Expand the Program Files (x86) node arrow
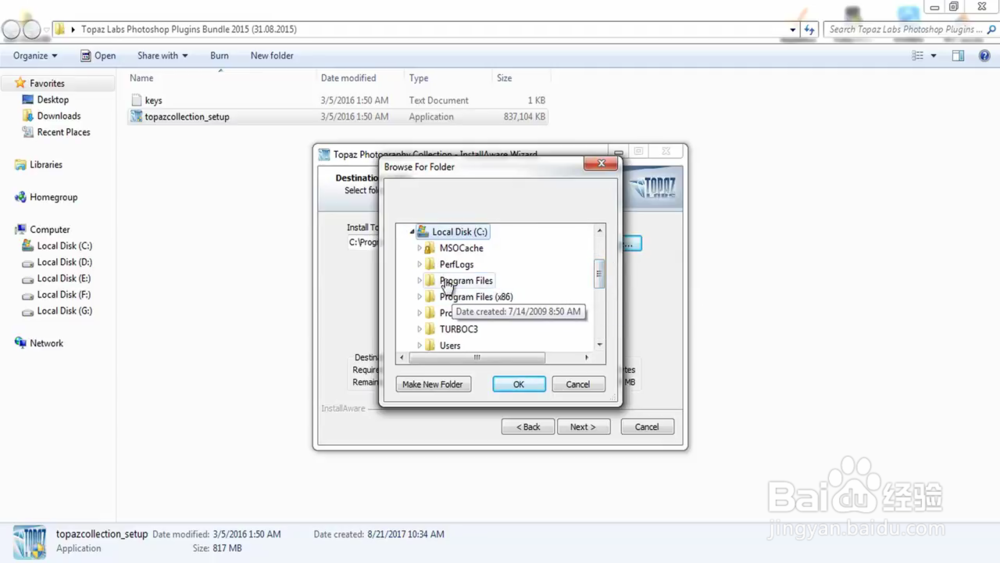1000x563 pixels. [x=419, y=296]
